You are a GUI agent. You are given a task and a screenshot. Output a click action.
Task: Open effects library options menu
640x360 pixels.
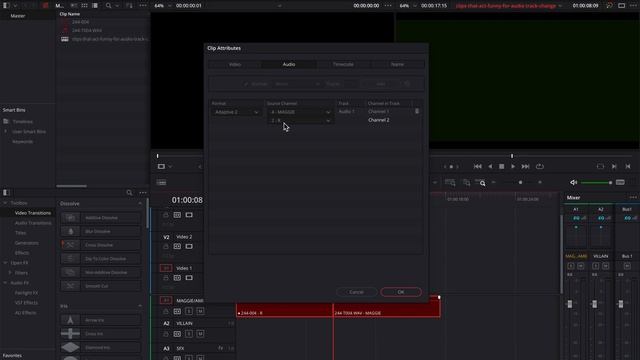[x=142, y=193]
